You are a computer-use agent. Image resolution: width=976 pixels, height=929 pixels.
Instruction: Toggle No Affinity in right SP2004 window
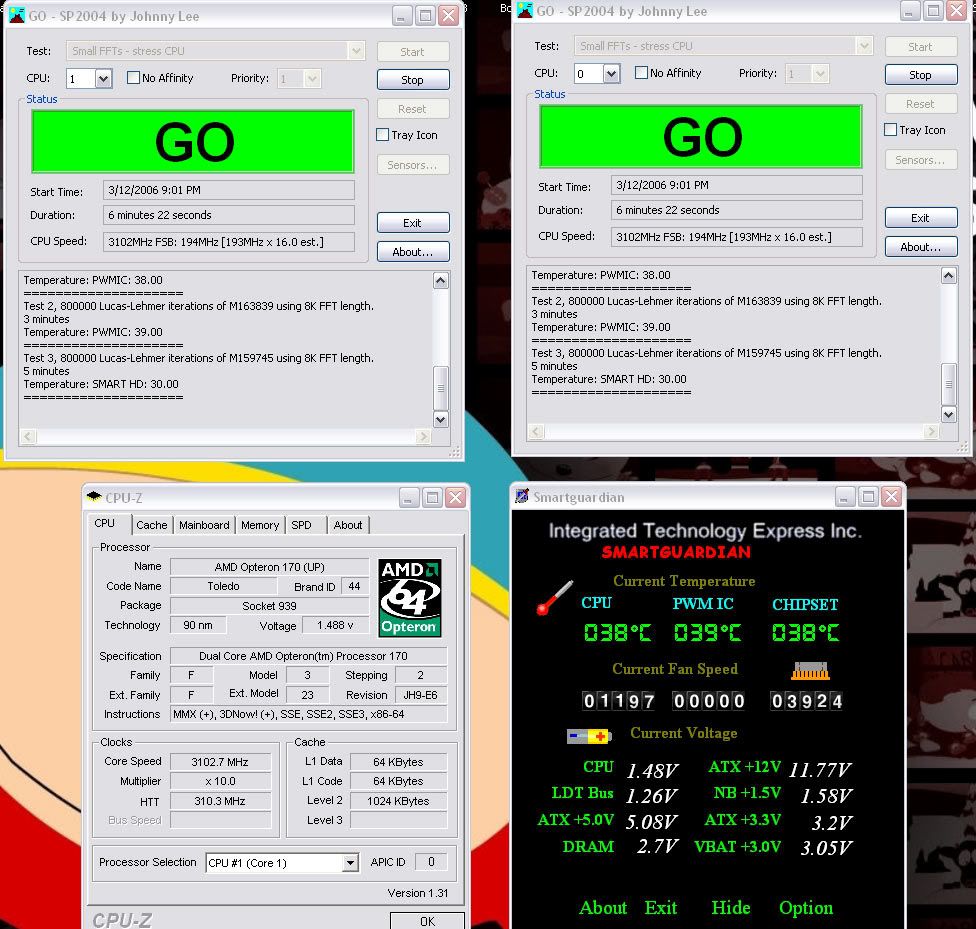tap(641, 73)
